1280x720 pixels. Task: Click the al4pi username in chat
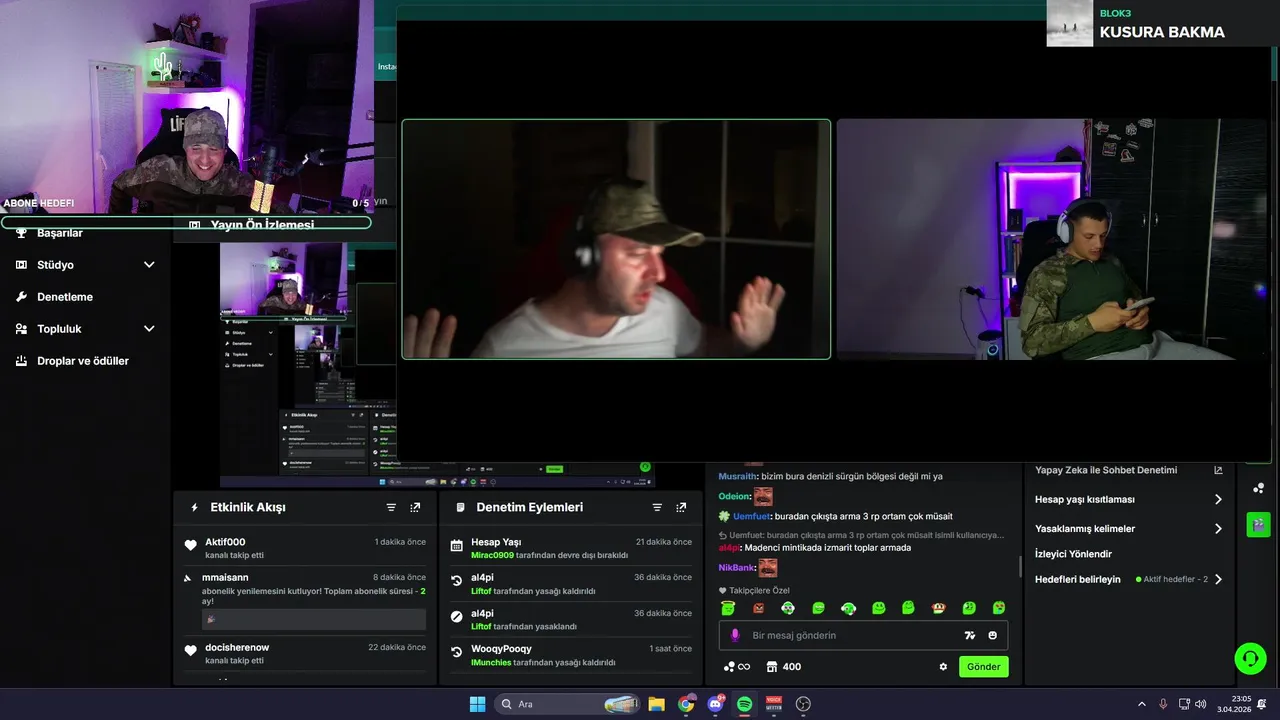coord(728,548)
